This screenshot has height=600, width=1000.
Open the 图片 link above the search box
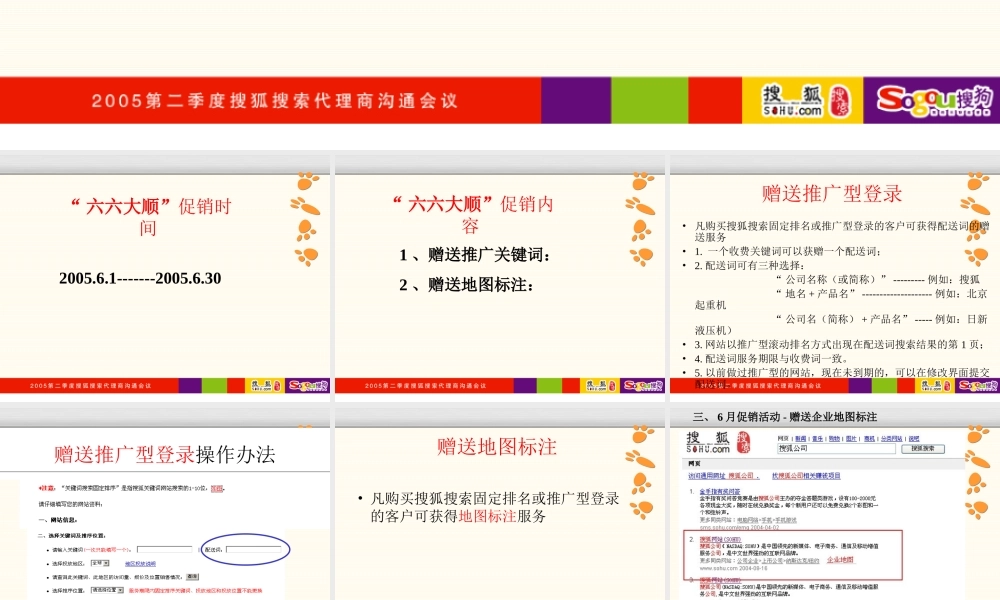tap(851, 439)
